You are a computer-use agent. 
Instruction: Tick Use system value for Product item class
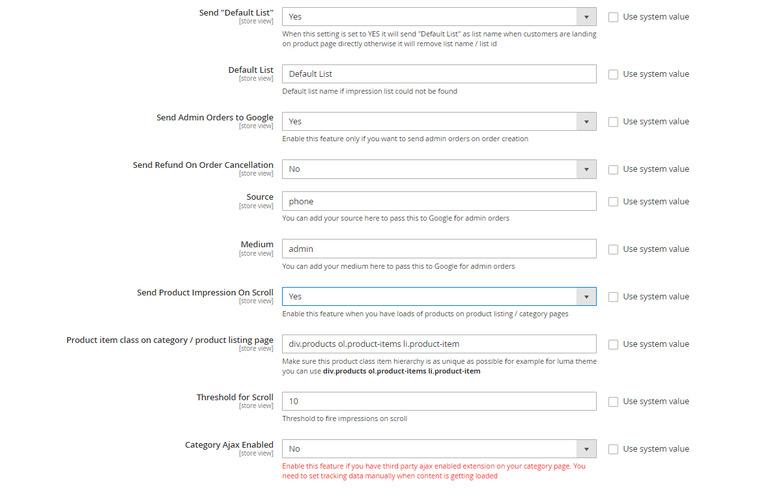613,344
